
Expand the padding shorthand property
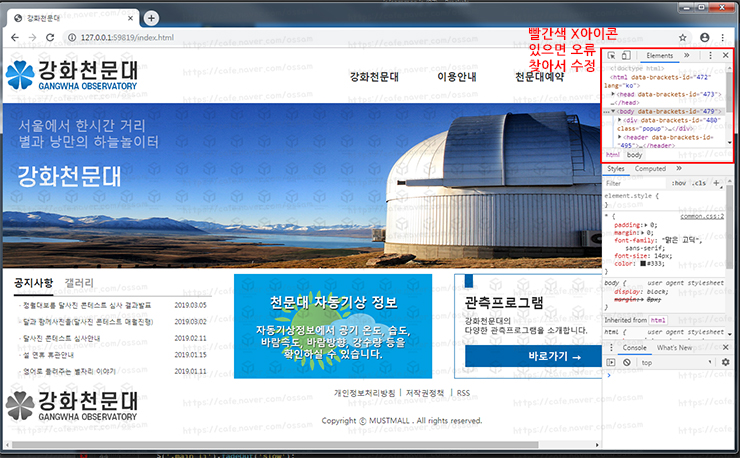point(646,225)
